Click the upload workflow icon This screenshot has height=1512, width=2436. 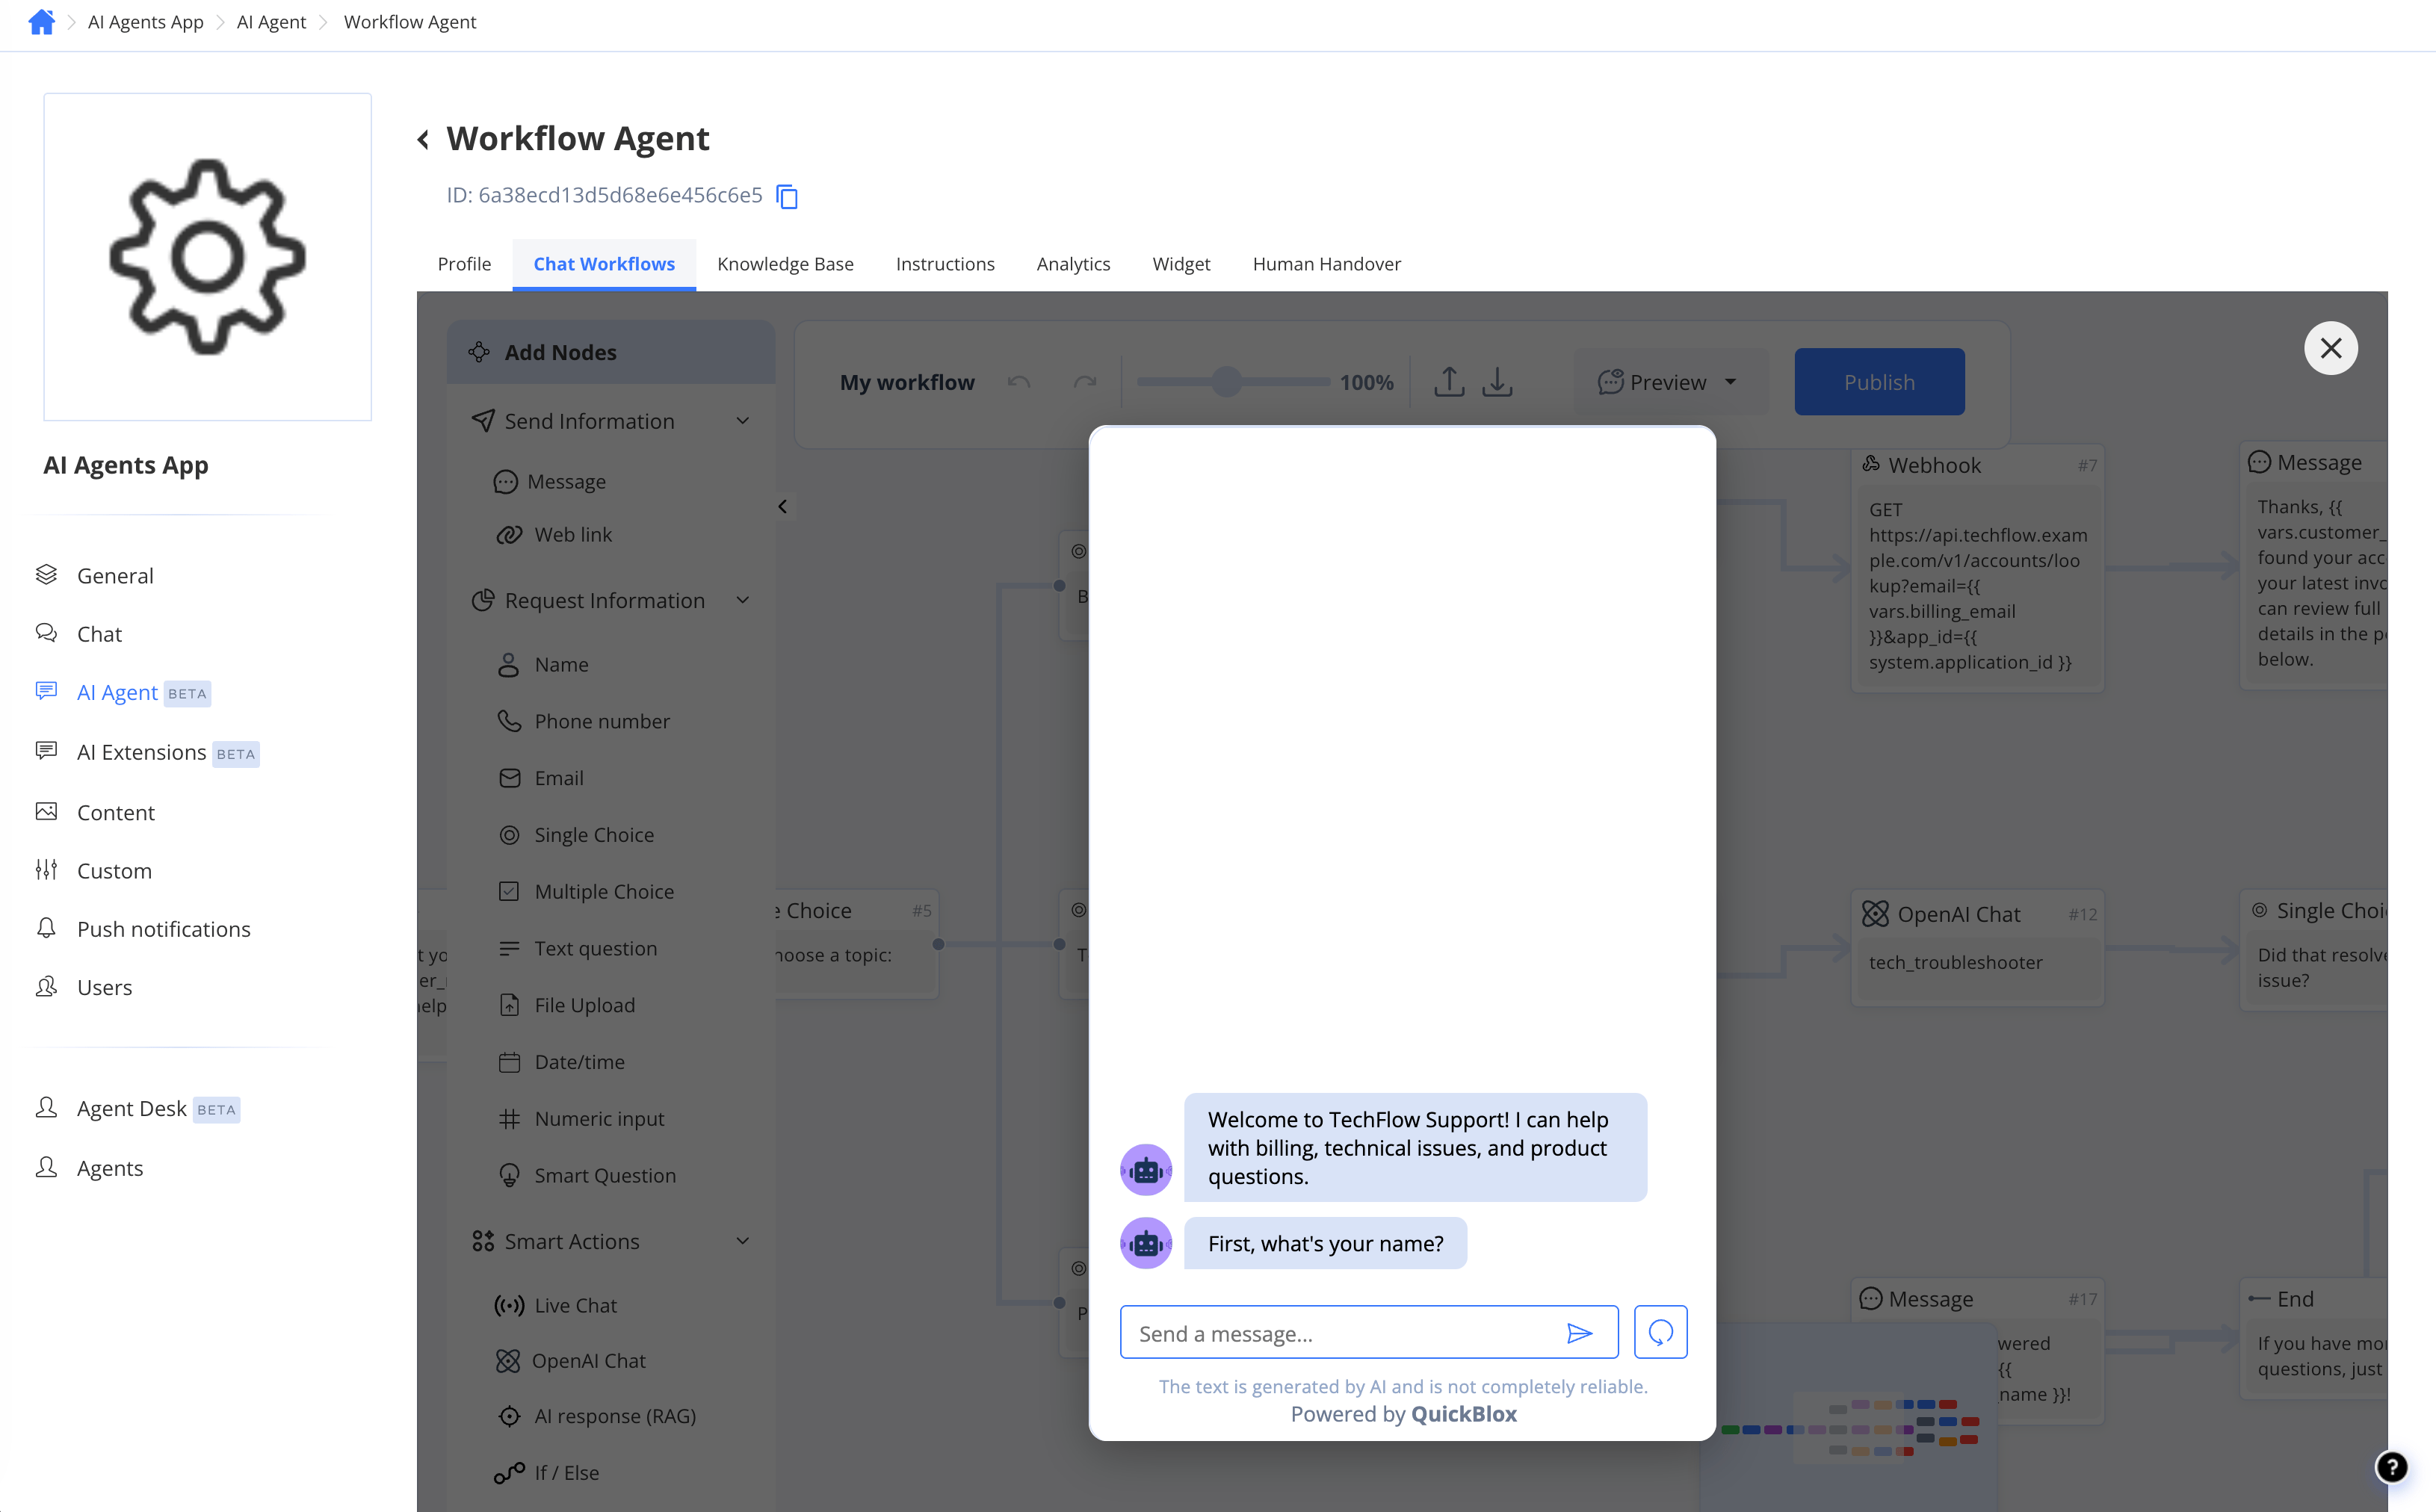1449,381
